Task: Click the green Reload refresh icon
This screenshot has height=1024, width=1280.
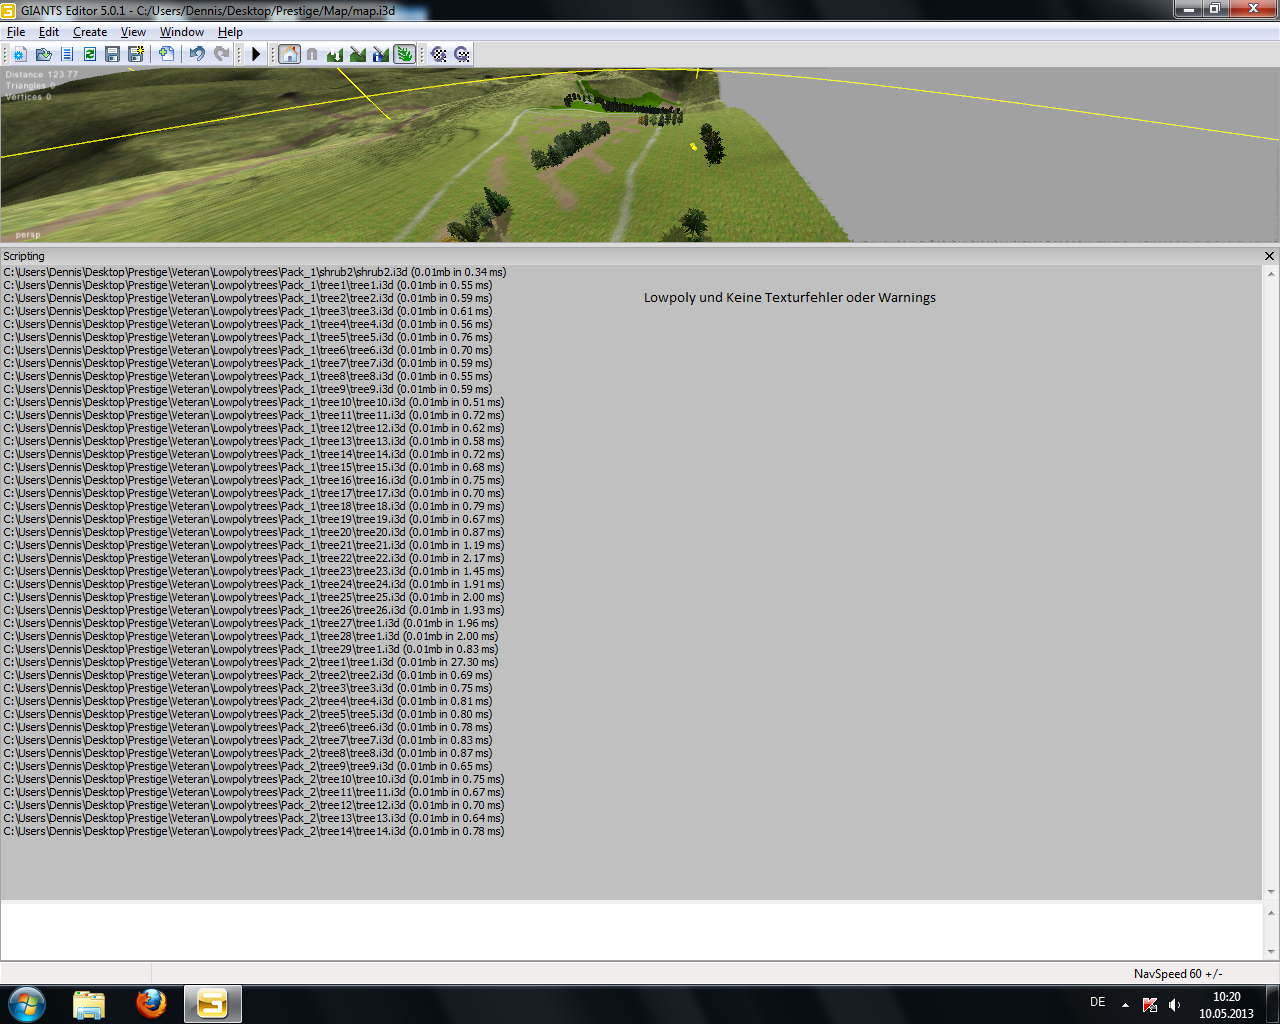Action: click(x=89, y=54)
